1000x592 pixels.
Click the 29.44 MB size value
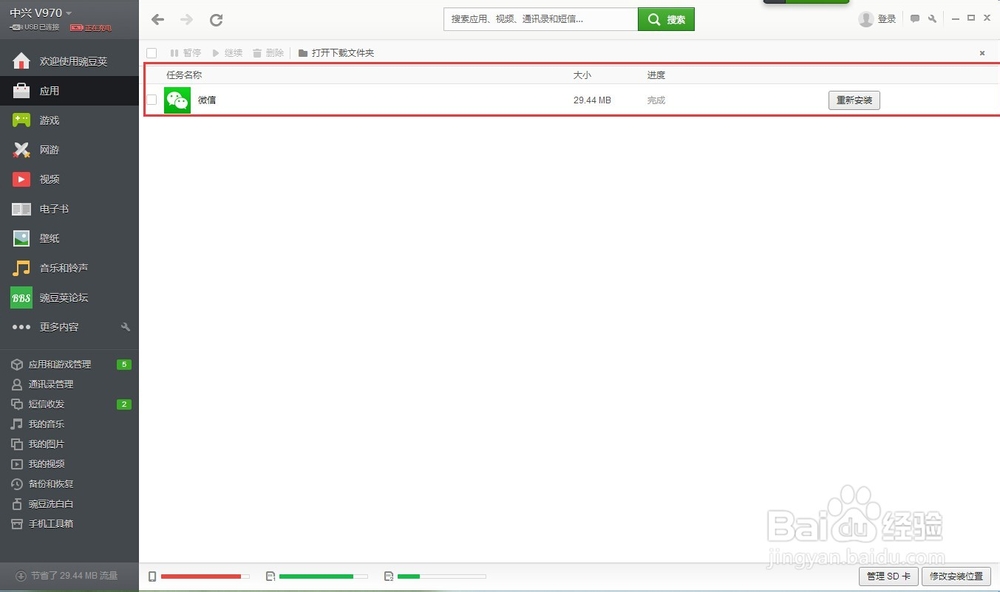(x=592, y=100)
